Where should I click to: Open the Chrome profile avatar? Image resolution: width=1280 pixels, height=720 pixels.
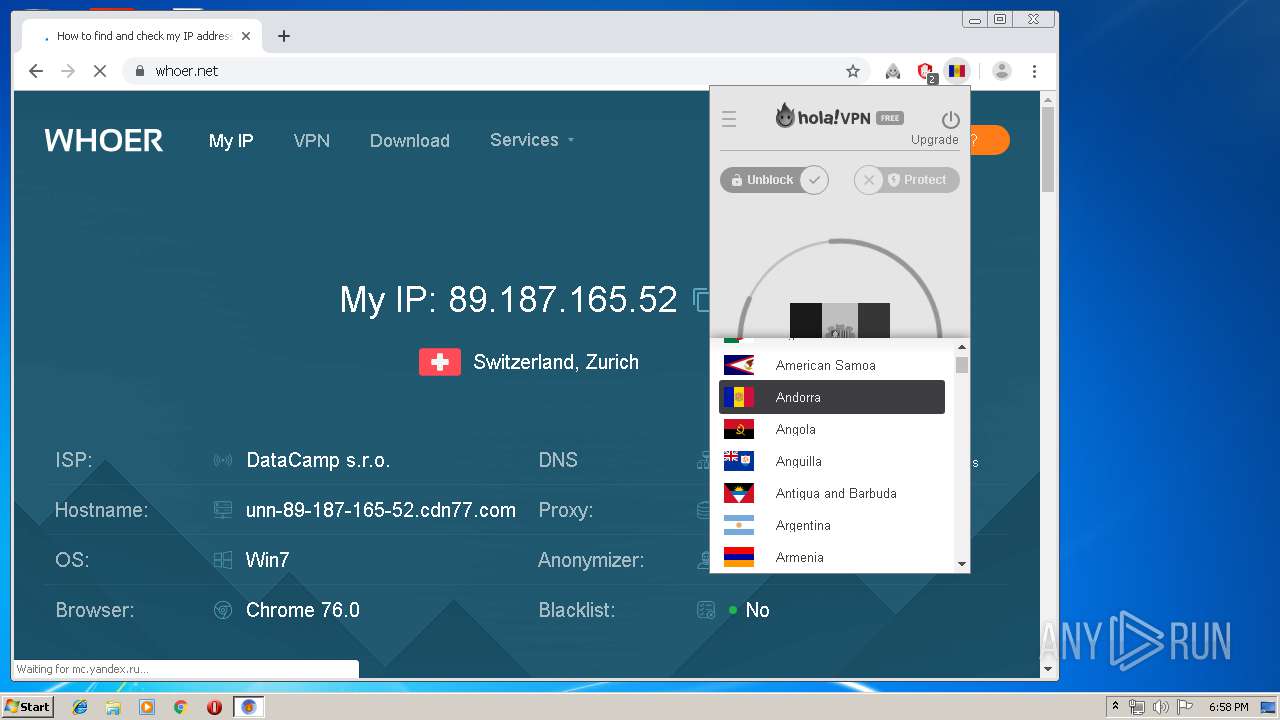(x=1002, y=71)
